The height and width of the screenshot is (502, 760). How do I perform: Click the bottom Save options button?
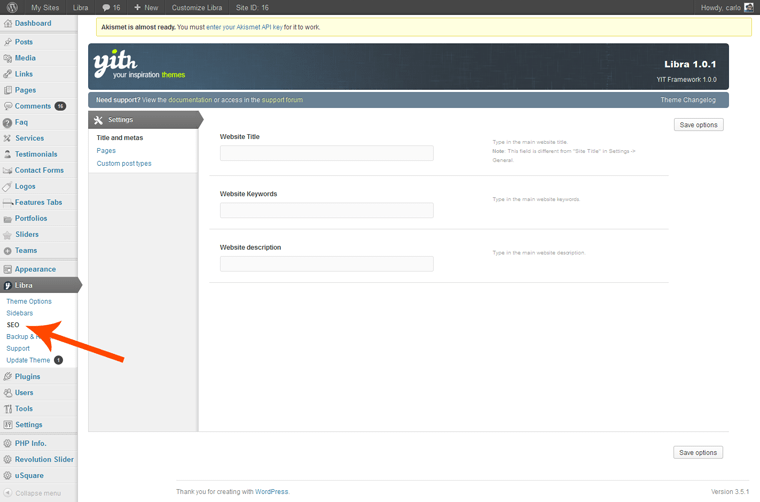pyautogui.click(x=698, y=453)
